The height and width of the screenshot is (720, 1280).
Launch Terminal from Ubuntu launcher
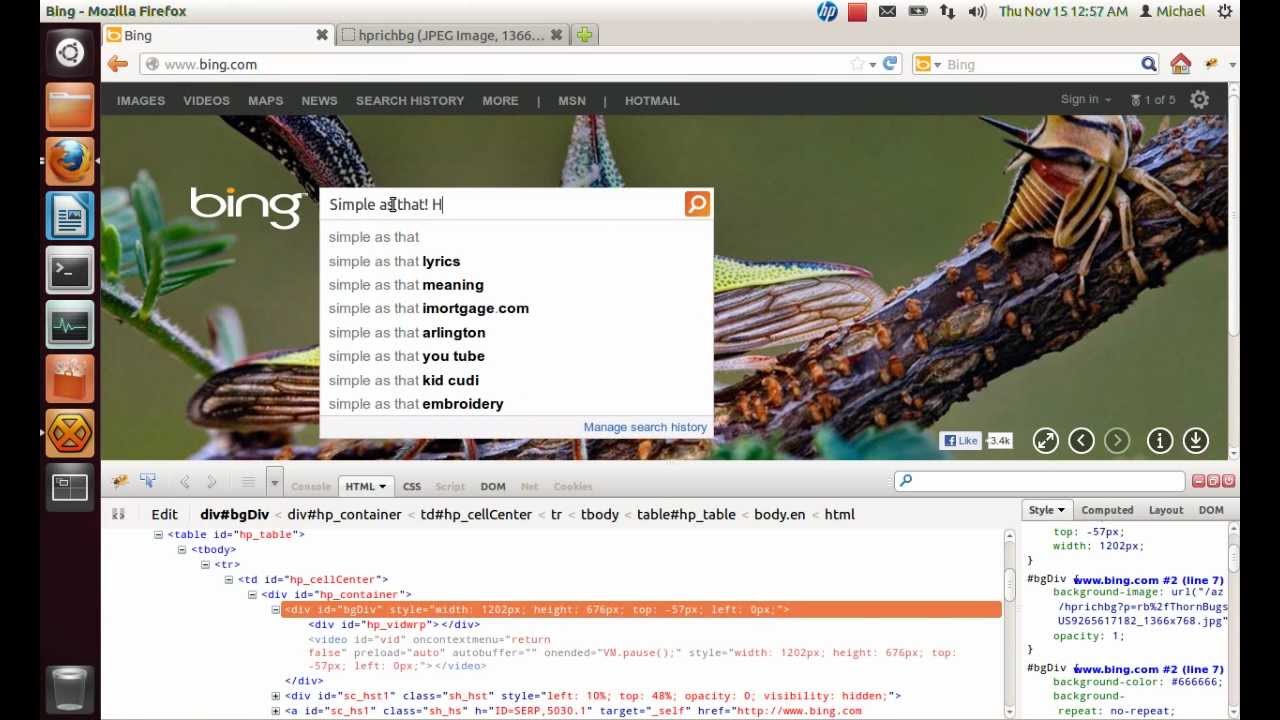[69, 270]
